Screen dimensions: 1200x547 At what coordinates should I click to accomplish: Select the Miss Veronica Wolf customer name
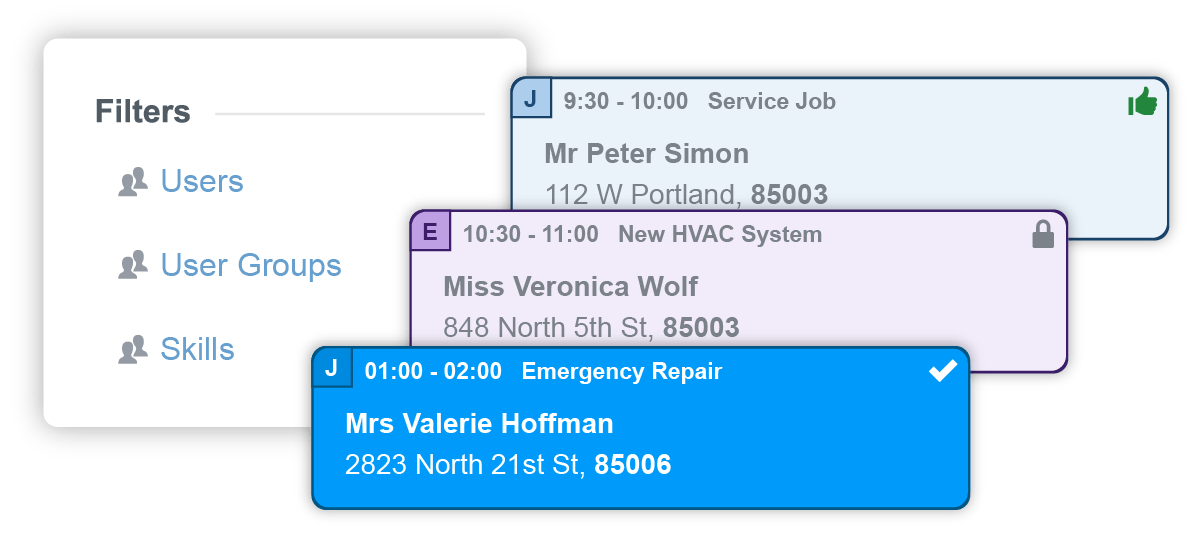(570, 287)
